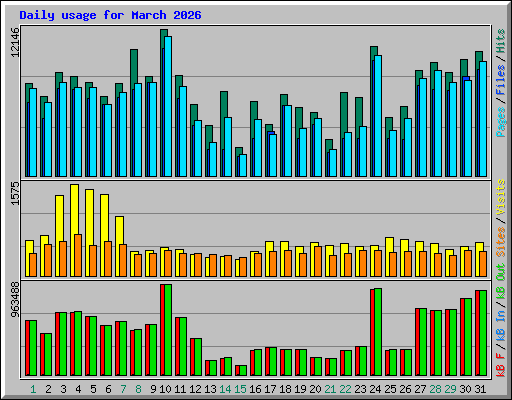Select day 17 on the date axis
512x400 pixels.
pyautogui.click(x=270, y=389)
